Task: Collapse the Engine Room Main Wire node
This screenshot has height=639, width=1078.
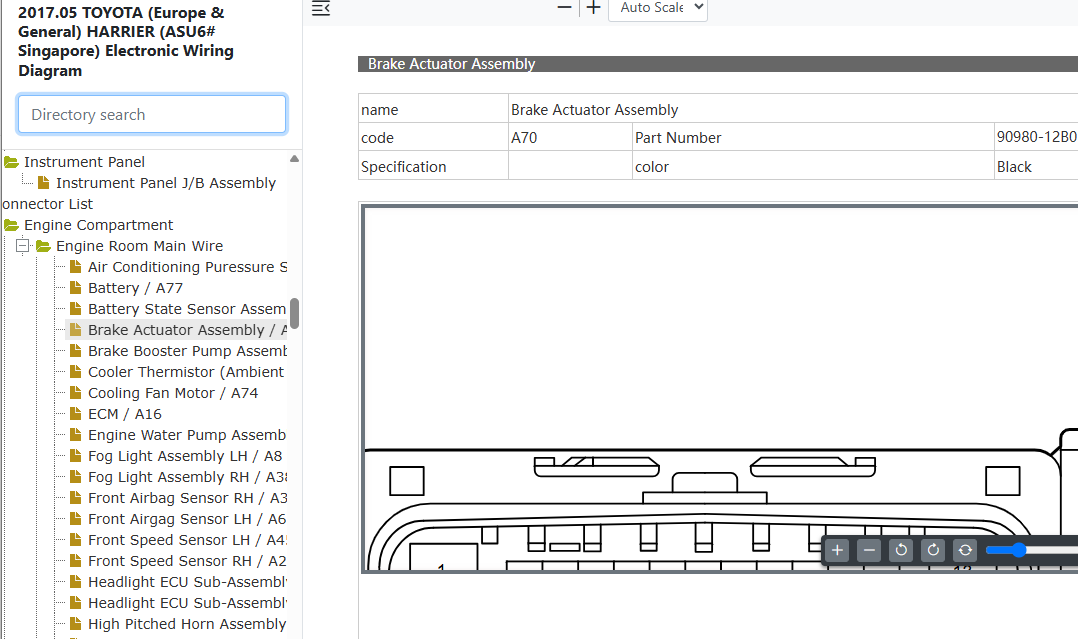Action: pos(23,246)
